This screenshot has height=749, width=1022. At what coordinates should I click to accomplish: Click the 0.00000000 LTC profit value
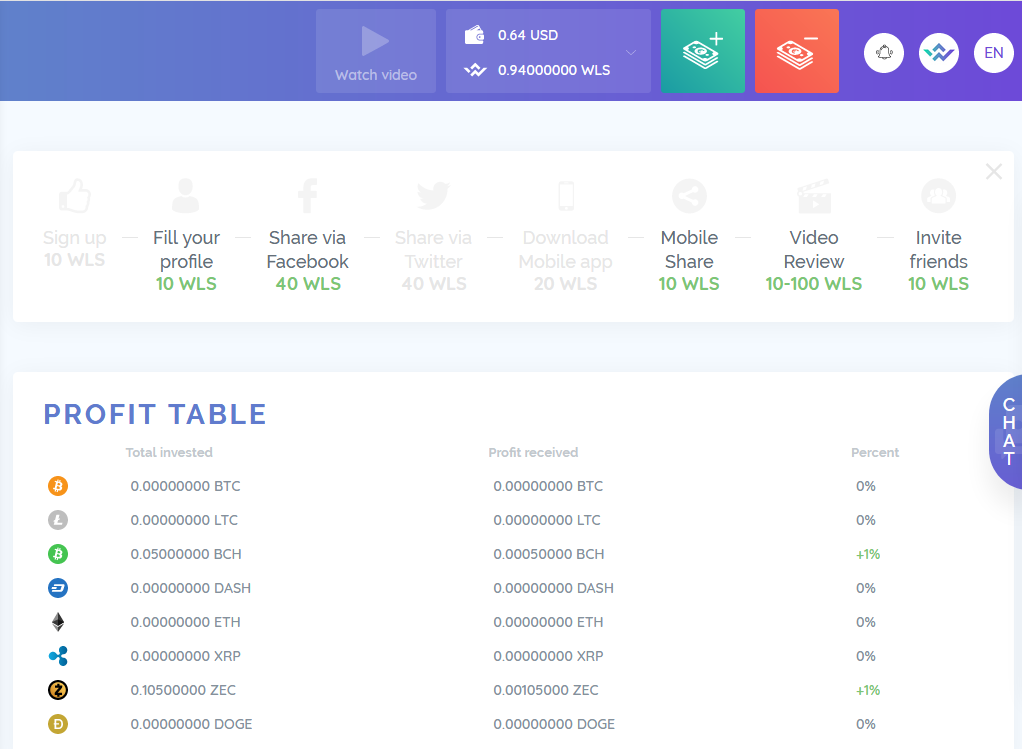coord(547,520)
